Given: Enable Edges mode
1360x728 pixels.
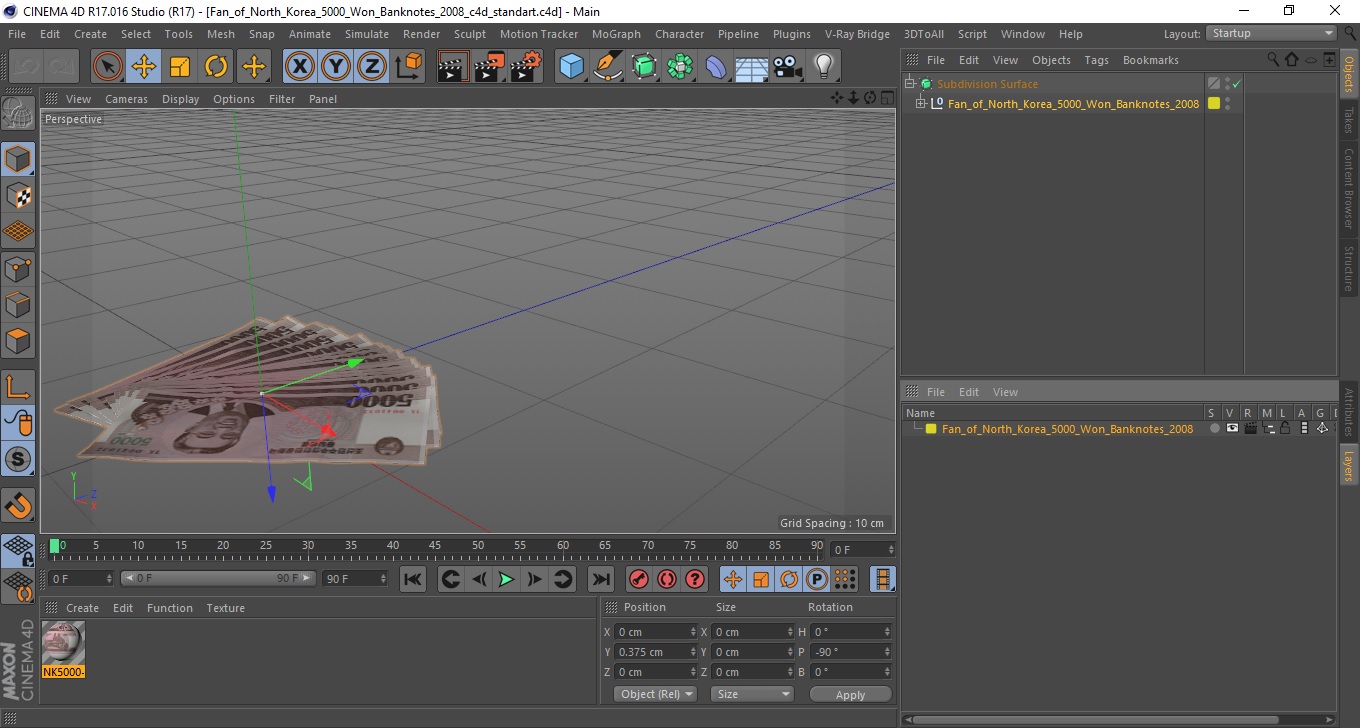Looking at the screenshot, I should pos(18,304).
